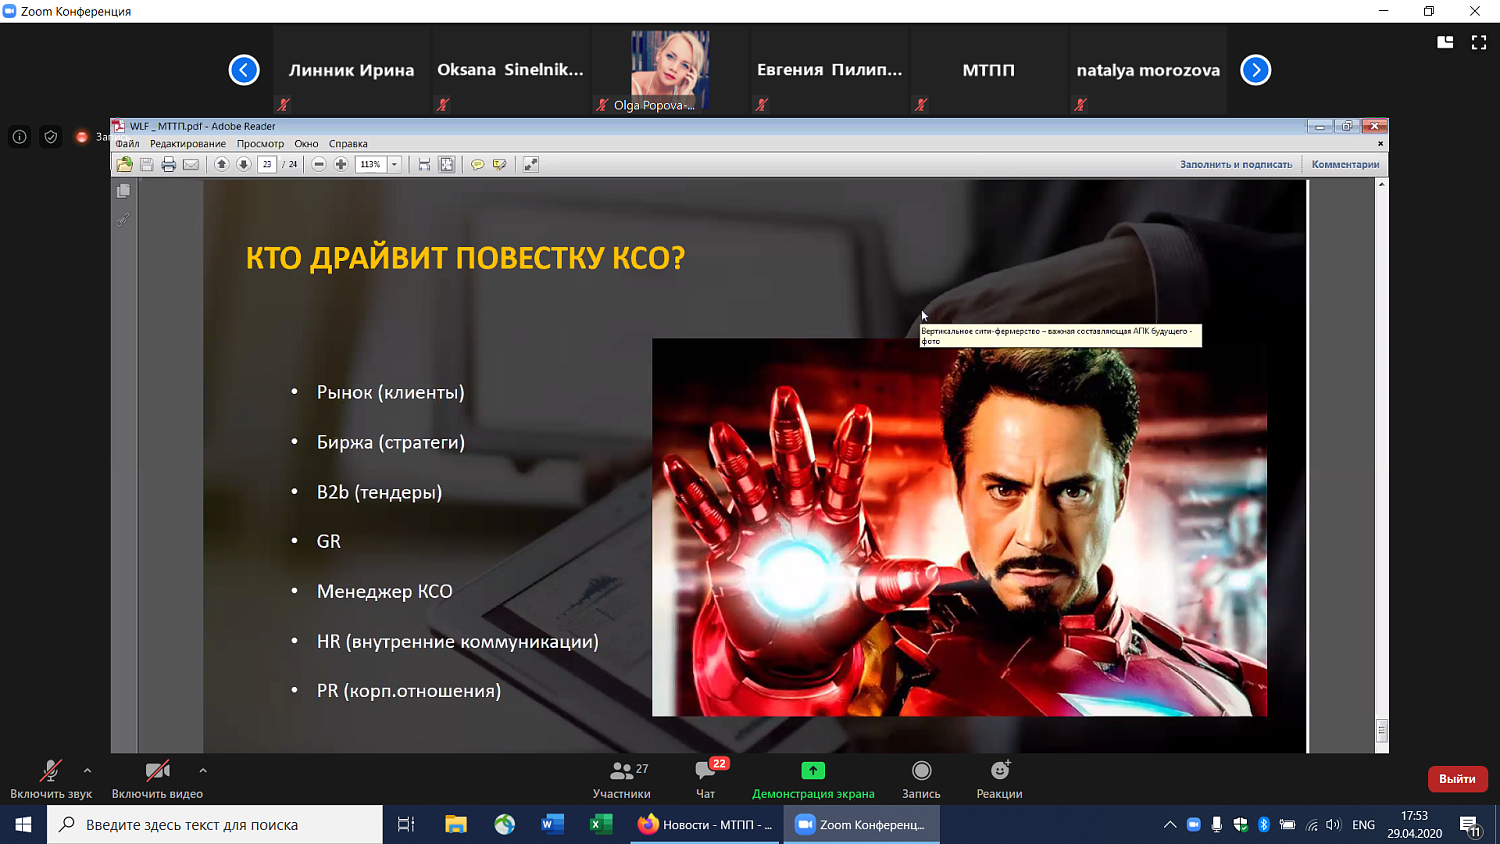Image resolution: width=1500 pixels, height=844 pixels.
Task: Open a file in Adobe Reader toolbar
Action: tap(124, 164)
